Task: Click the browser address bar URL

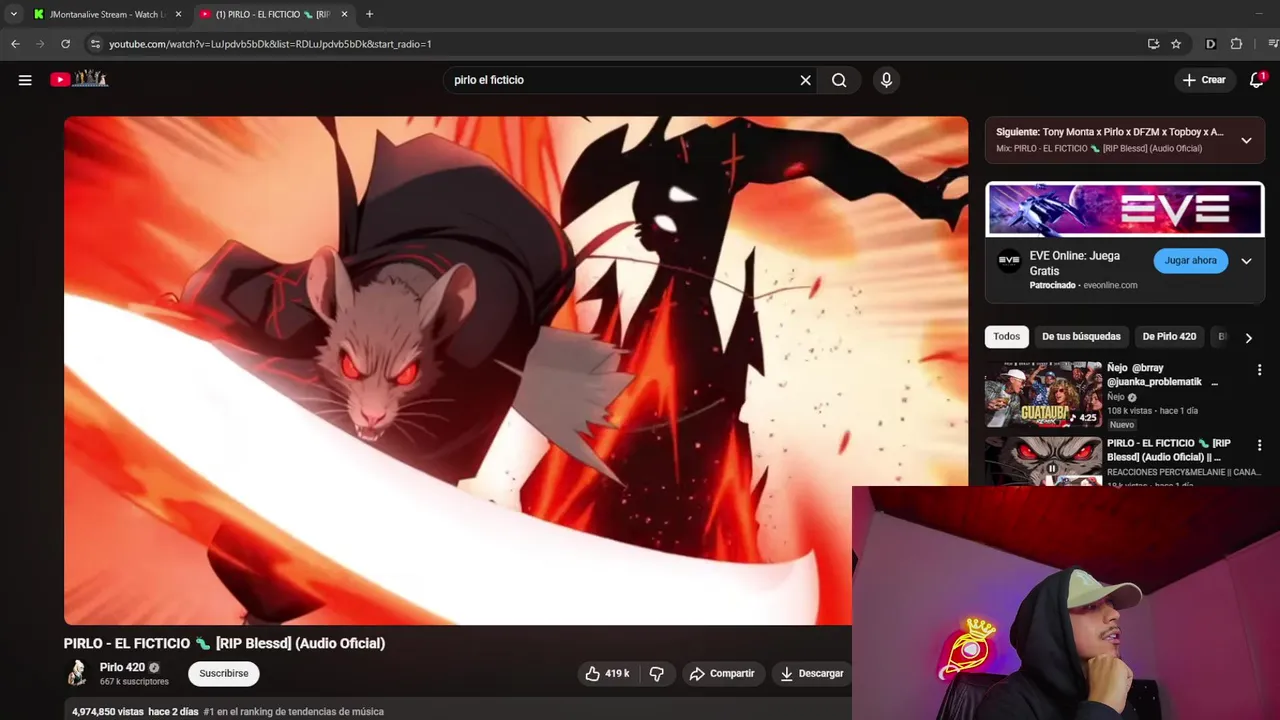Action: pos(270,44)
